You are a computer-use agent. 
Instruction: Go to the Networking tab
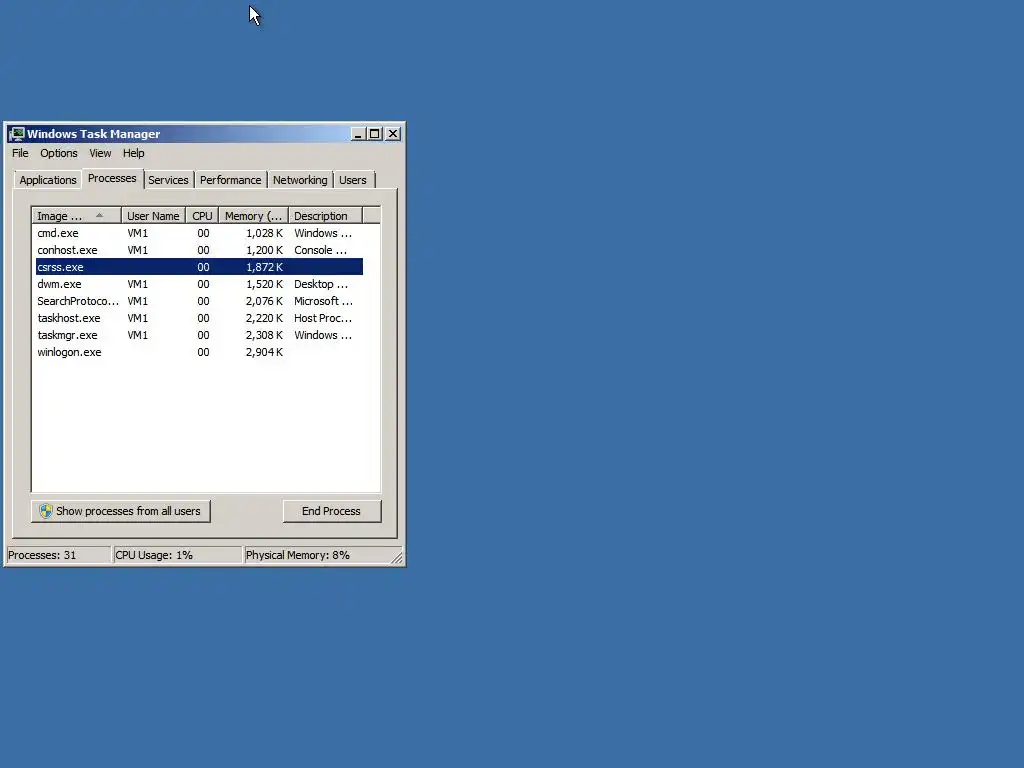coord(300,180)
